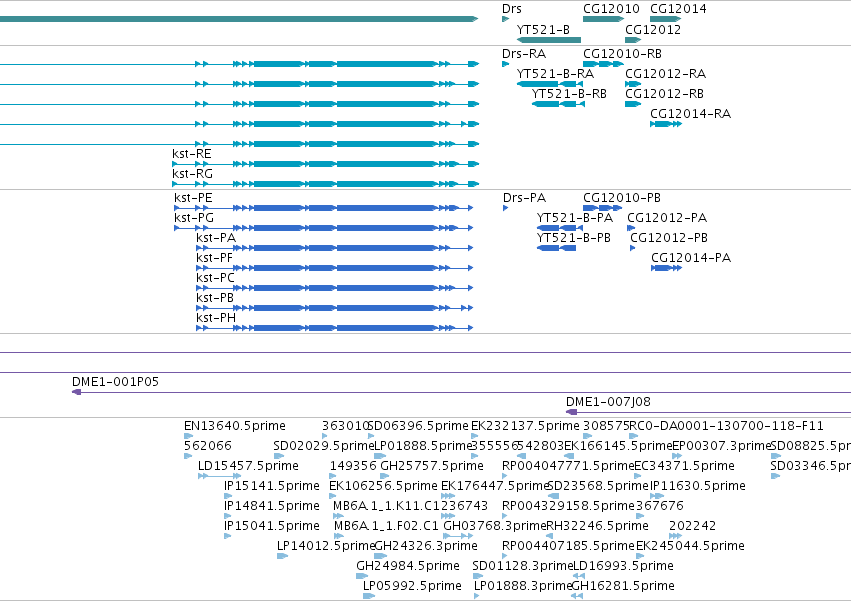
Task: Select the LP01888.3prime EST label
Action: pyautogui.click(x=523, y=586)
